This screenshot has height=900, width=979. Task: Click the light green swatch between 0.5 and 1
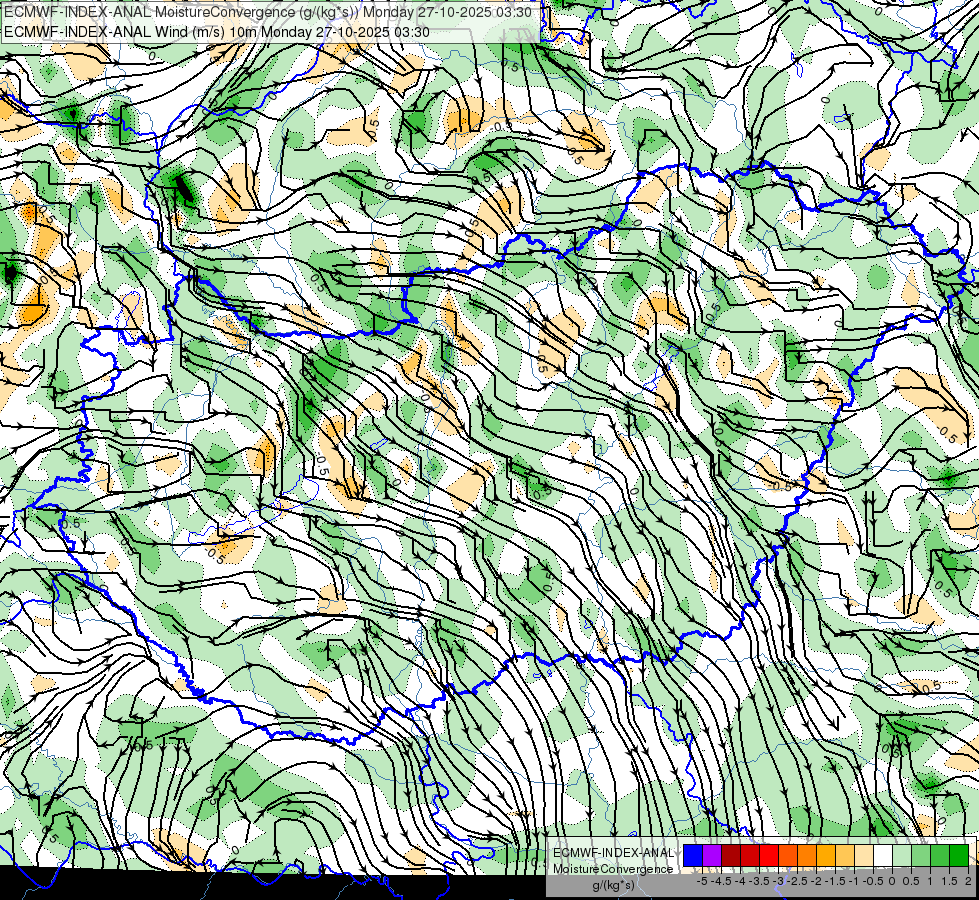coord(921,855)
